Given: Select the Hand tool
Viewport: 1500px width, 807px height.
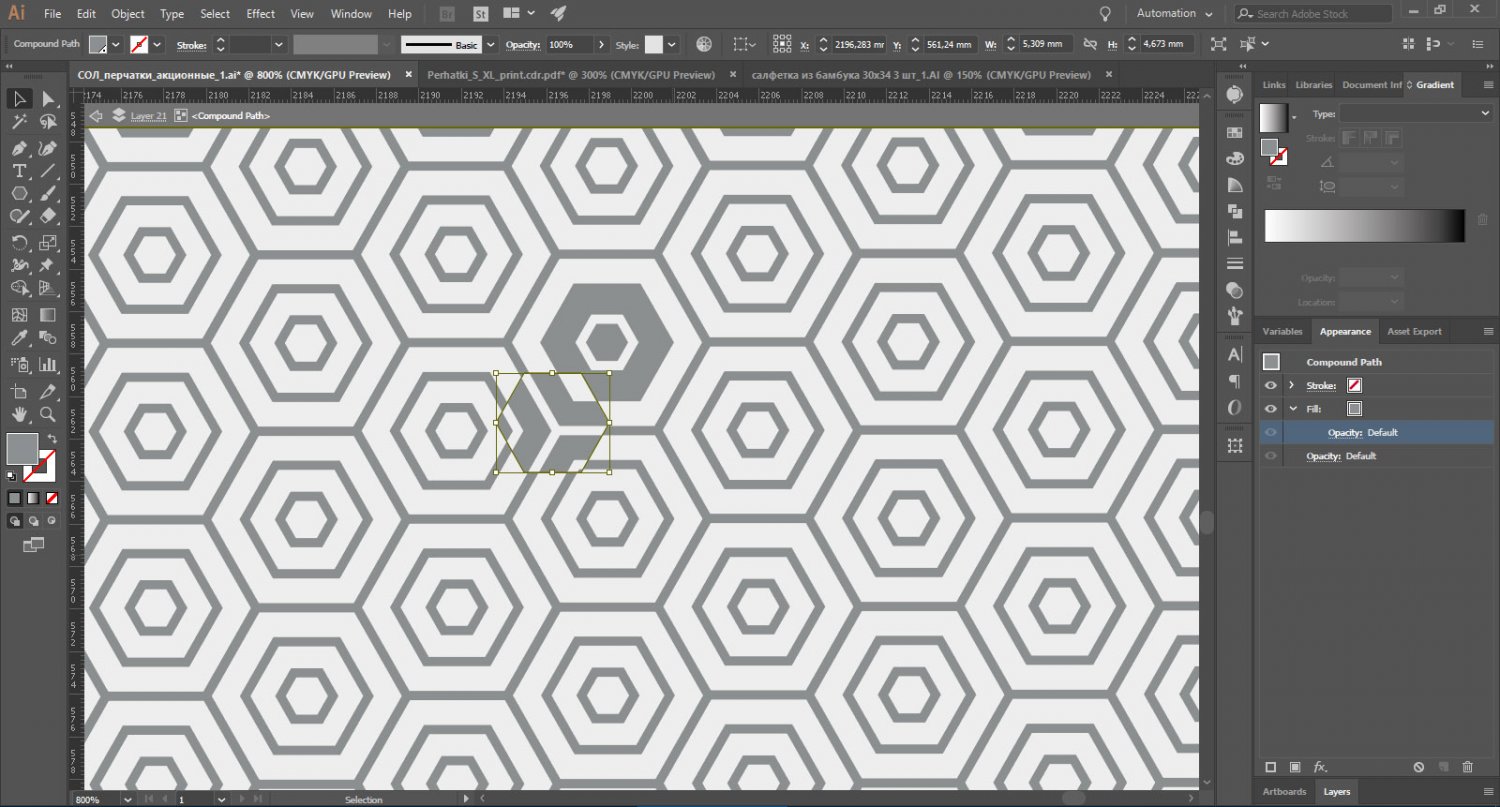Looking at the screenshot, I should click(x=19, y=414).
